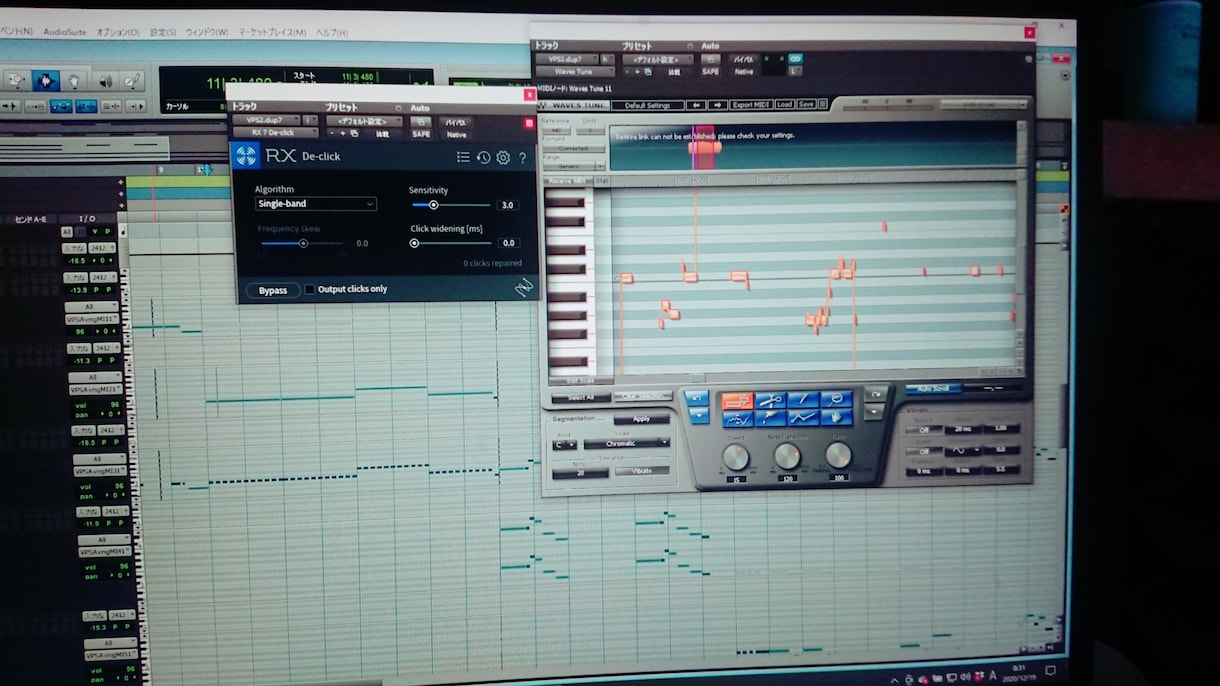The width and height of the screenshot is (1220, 686).
Task: Click the undo arrow in Waves Tune
Action: (x=697, y=398)
